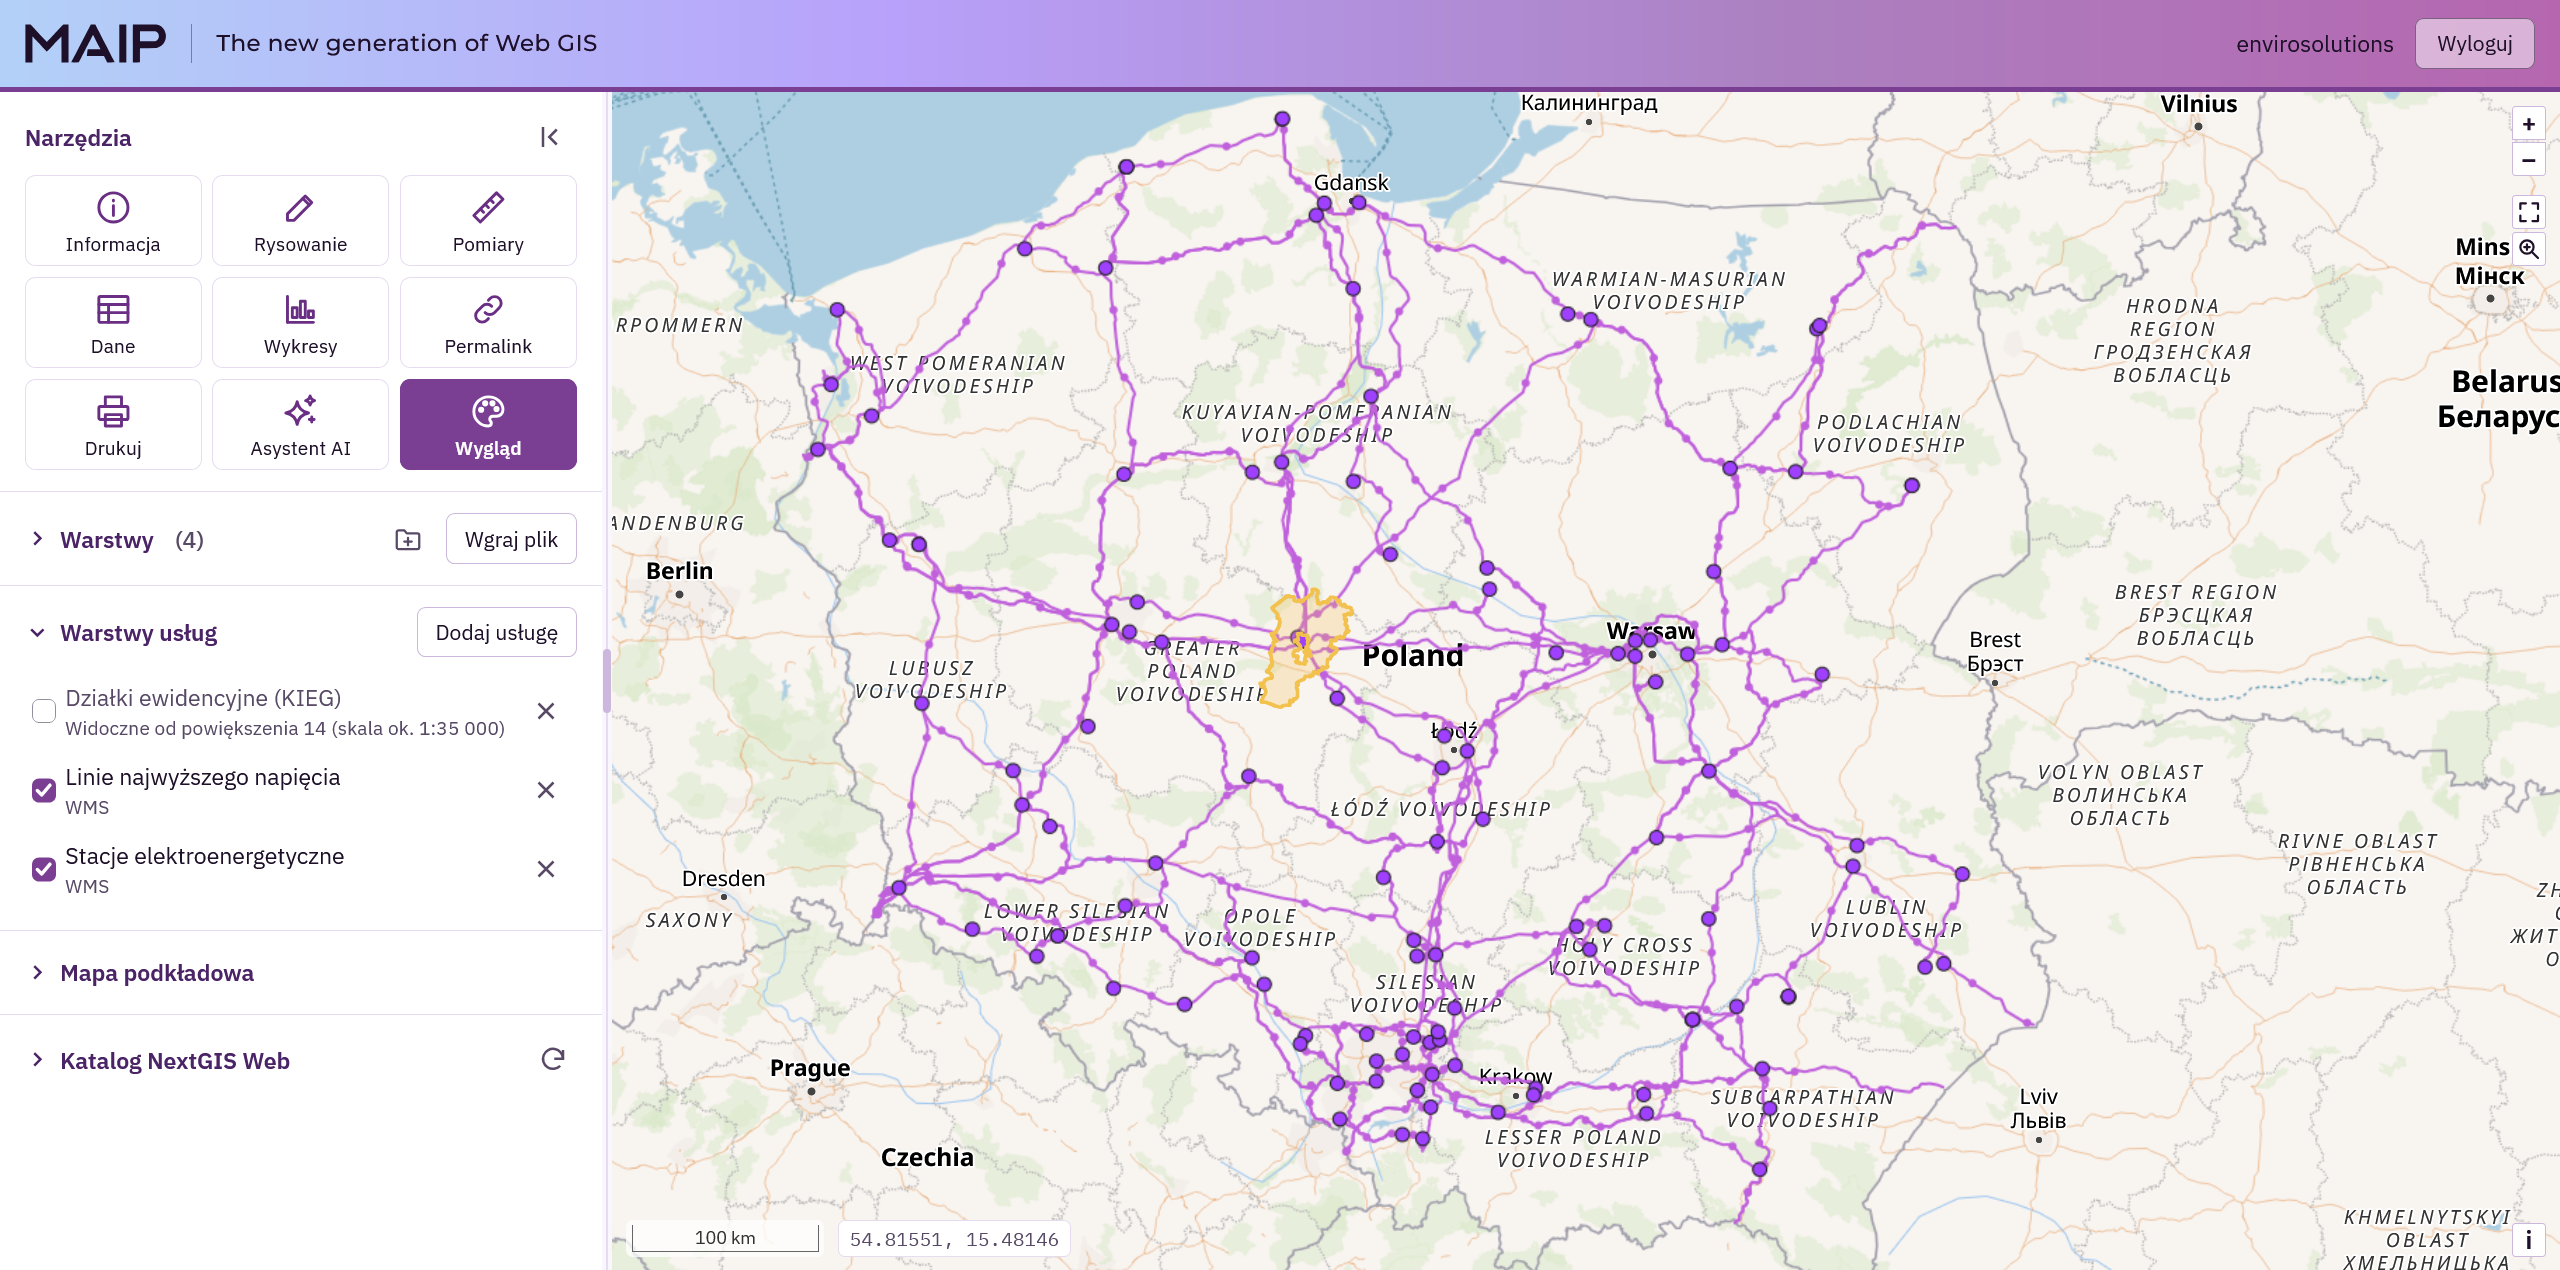The width and height of the screenshot is (2560, 1270).
Task: Click the map search magnifier icon
Action: [2528, 248]
